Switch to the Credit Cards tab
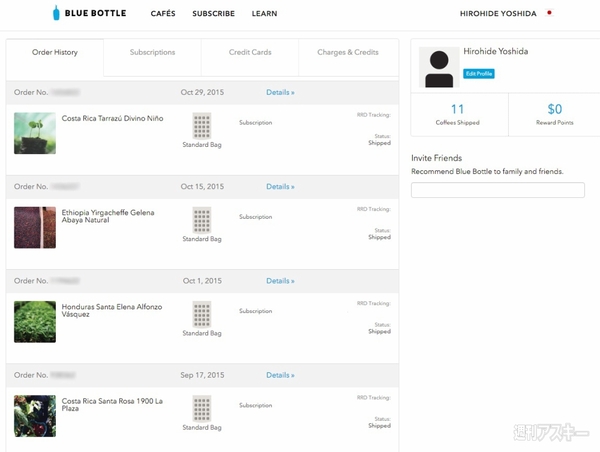This screenshot has width=600, height=452. [x=249, y=52]
